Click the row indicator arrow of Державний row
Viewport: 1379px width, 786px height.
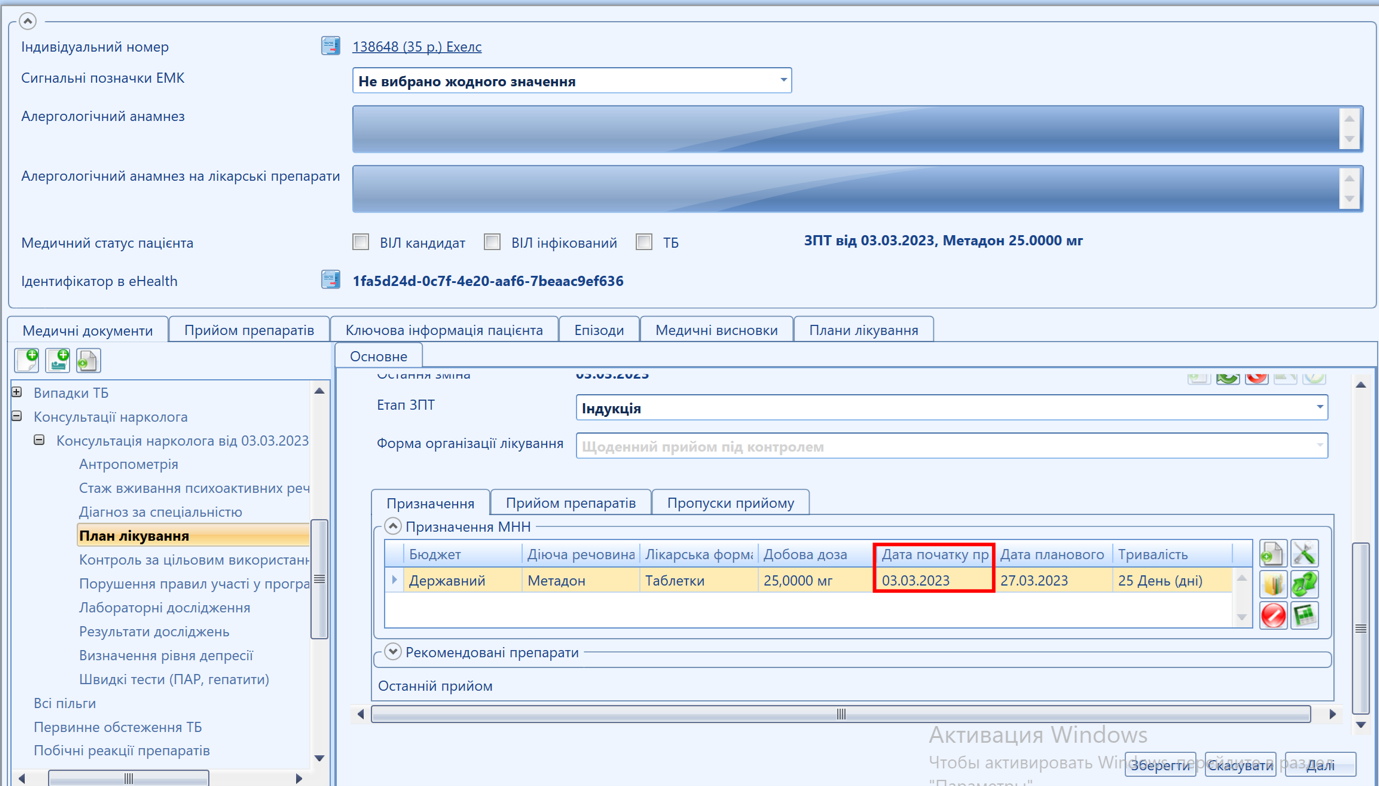394,580
